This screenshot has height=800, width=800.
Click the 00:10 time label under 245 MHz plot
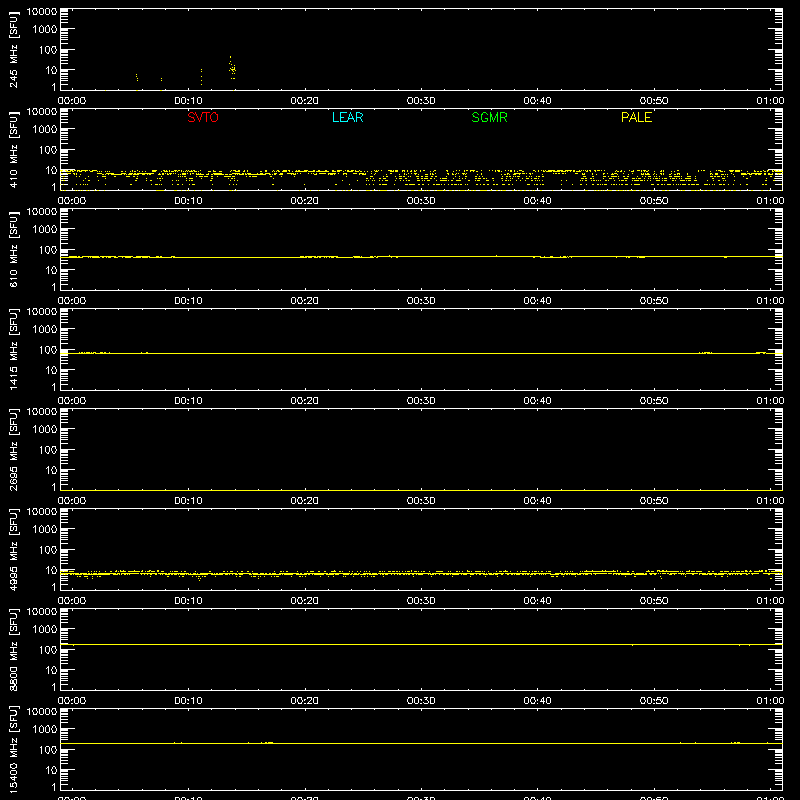coord(188,101)
